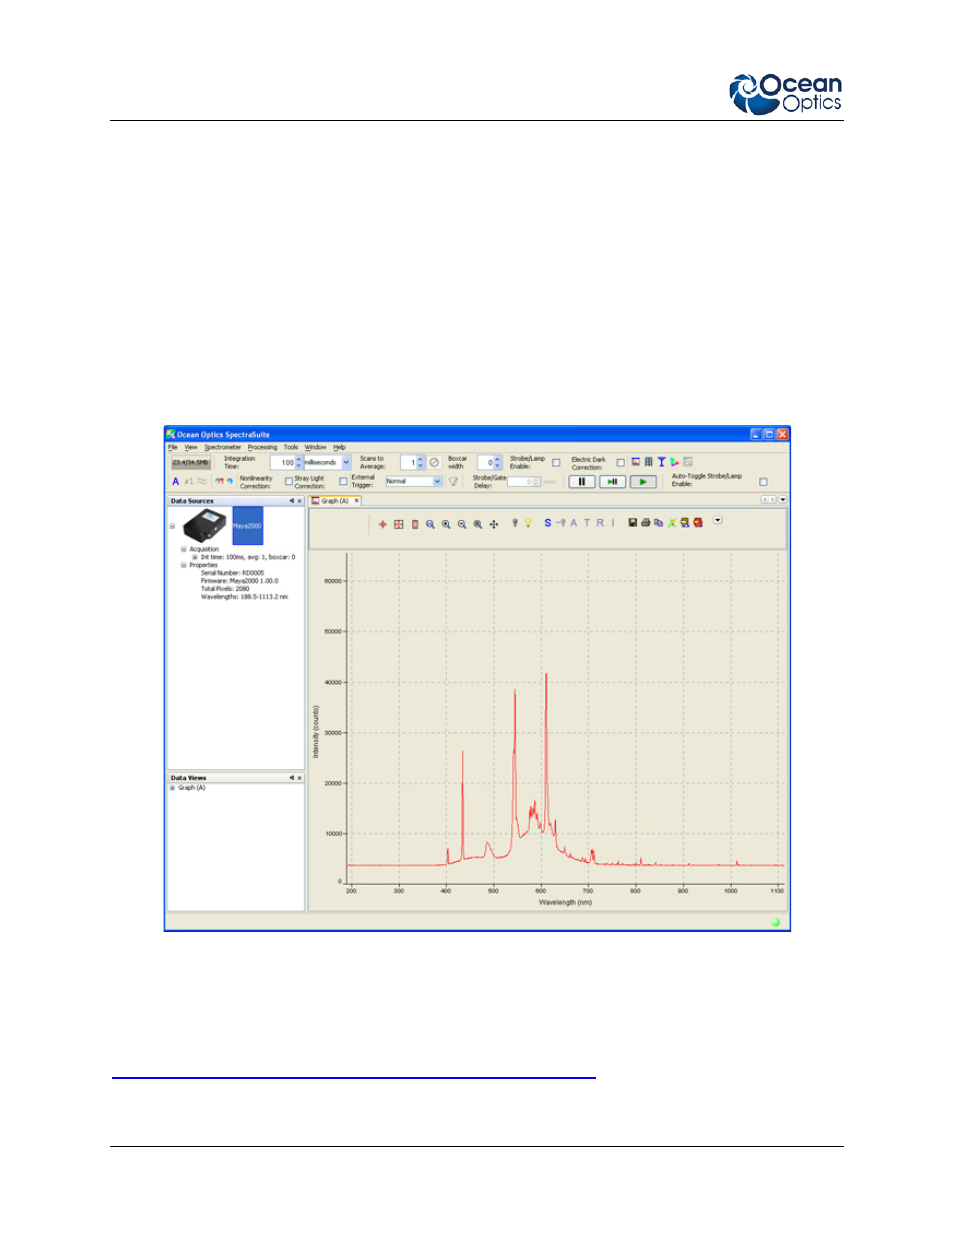Click the scale graph height to fill icon
Viewport: 954px width, 1235px height.
pos(398,524)
